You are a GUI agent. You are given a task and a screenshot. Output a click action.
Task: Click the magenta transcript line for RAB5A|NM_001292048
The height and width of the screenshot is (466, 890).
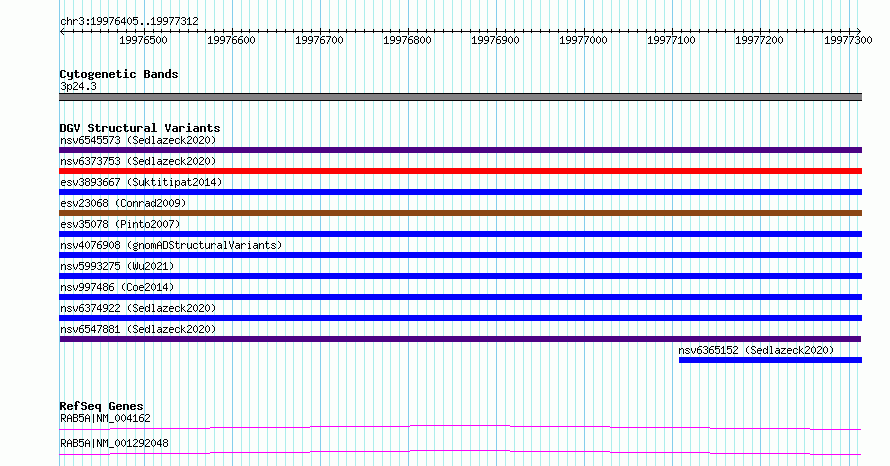[x=460, y=452]
